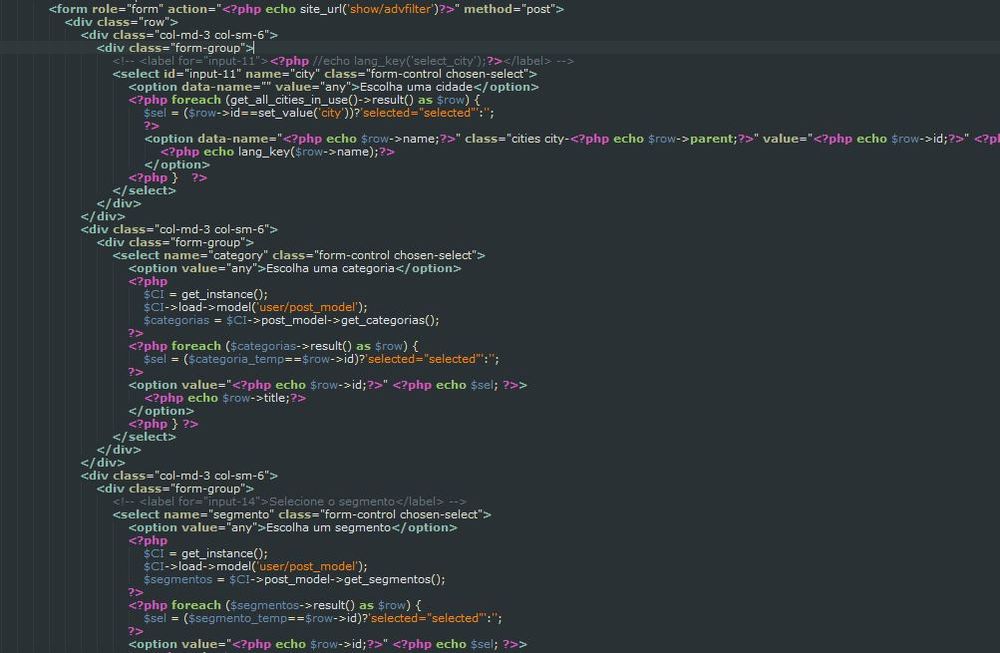
Task: Click the commented label for input-11 line
Action: (342, 61)
